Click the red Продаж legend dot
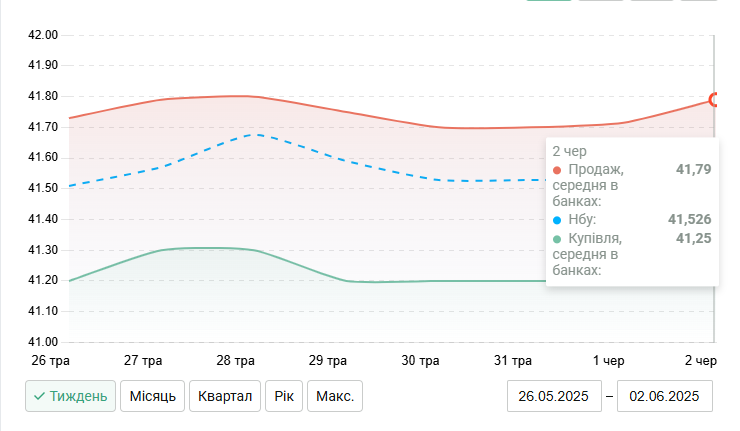 click(557, 169)
